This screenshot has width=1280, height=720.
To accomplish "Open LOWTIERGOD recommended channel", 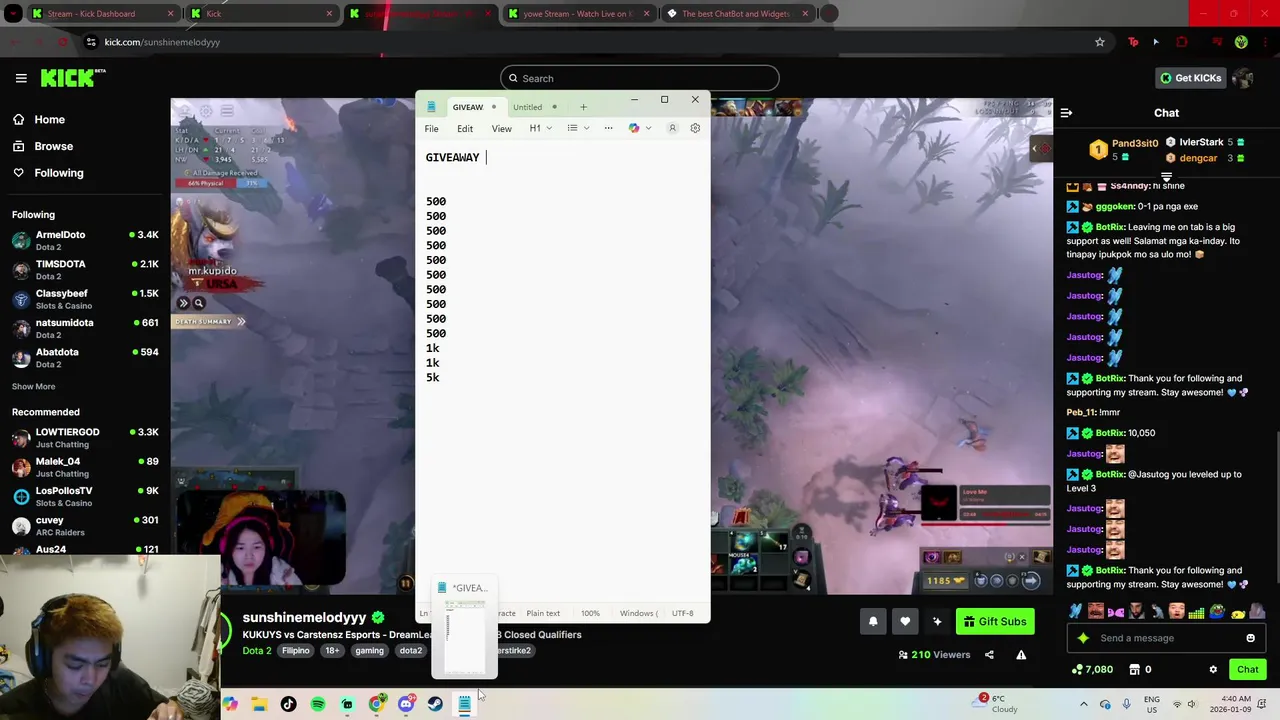I will pos(85,437).
